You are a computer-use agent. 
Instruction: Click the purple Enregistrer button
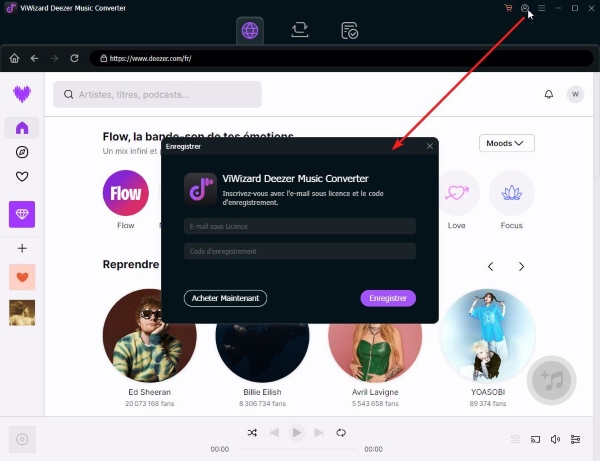388,298
